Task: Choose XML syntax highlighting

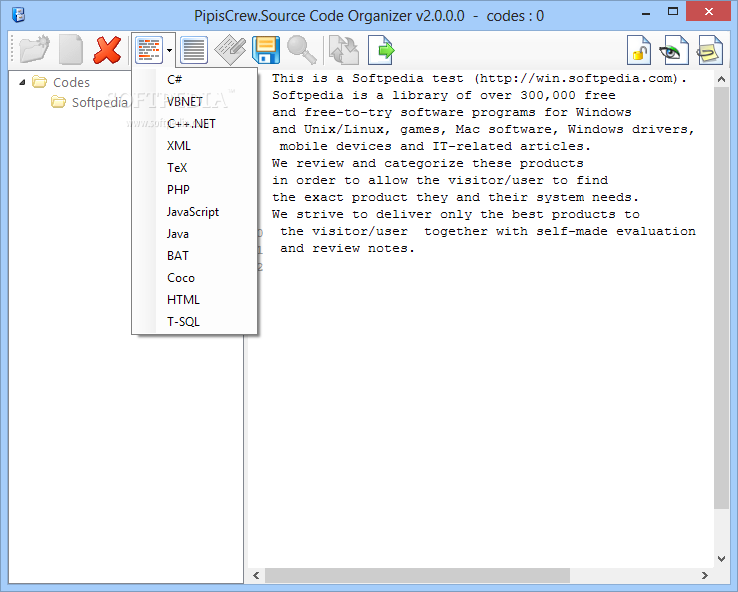Action: point(195,146)
